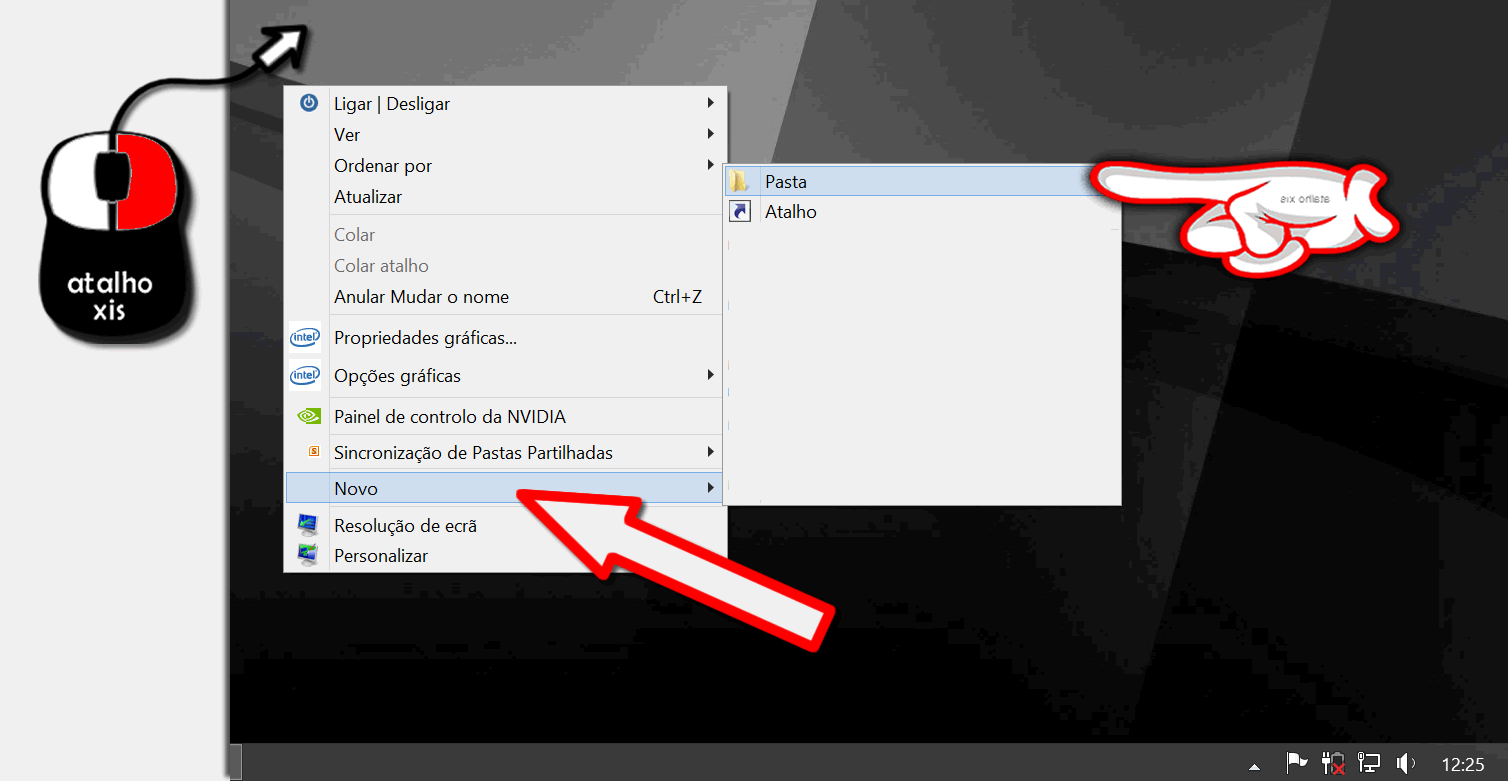Image resolution: width=1508 pixels, height=781 pixels.
Task: Select the NVIDIA Control Panel icon
Action: [x=306, y=415]
